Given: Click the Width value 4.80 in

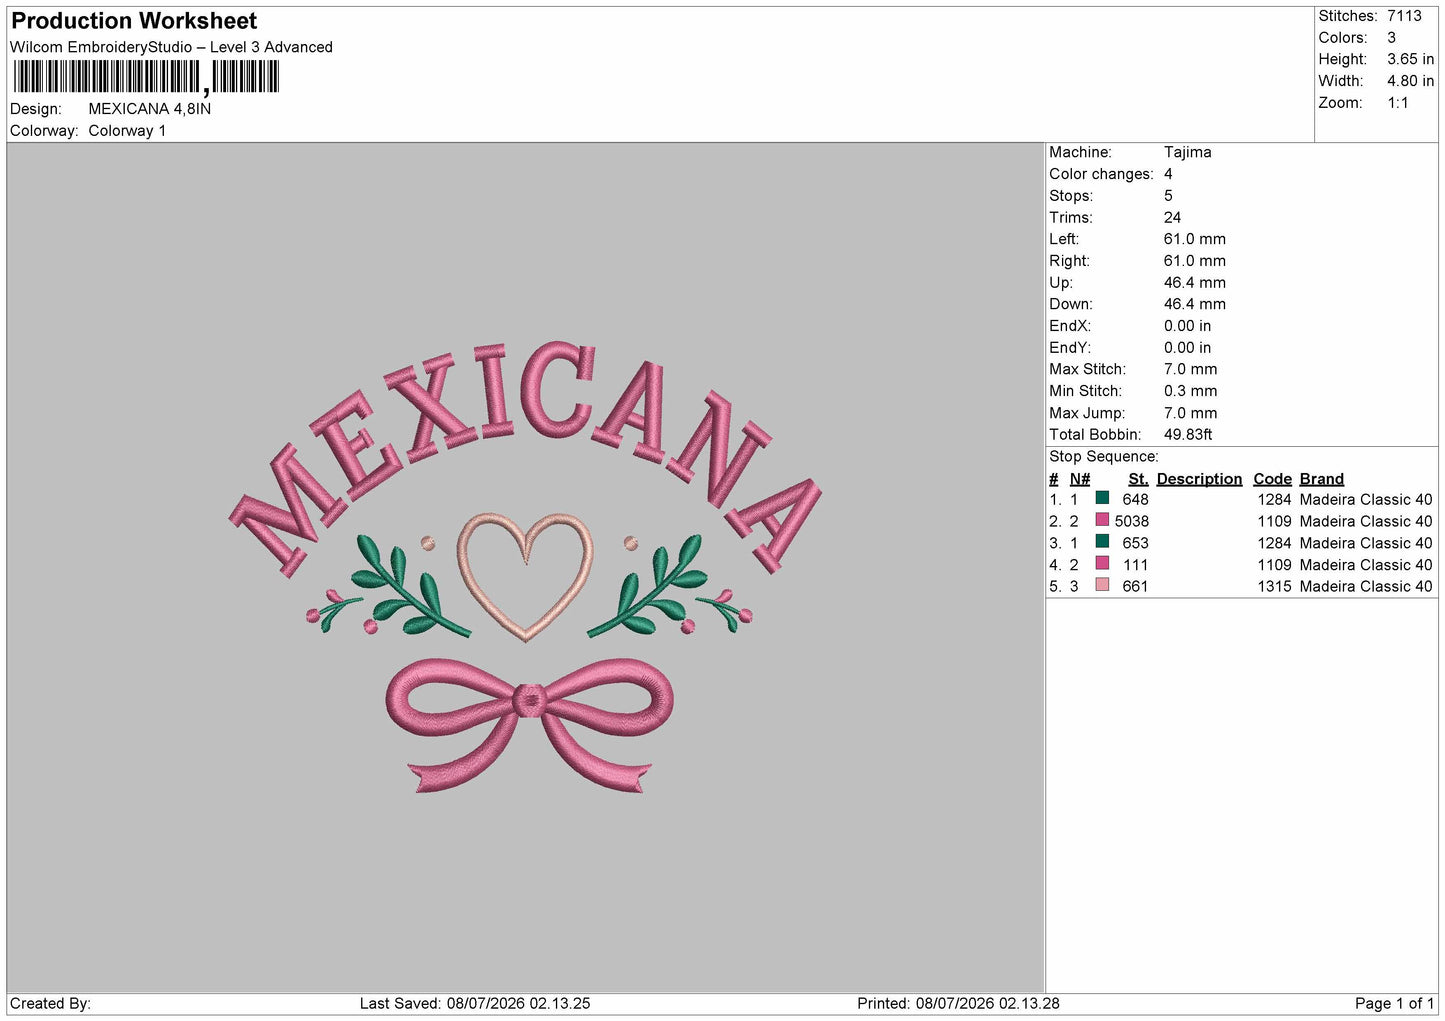Looking at the screenshot, I should tap(1410, 81).
